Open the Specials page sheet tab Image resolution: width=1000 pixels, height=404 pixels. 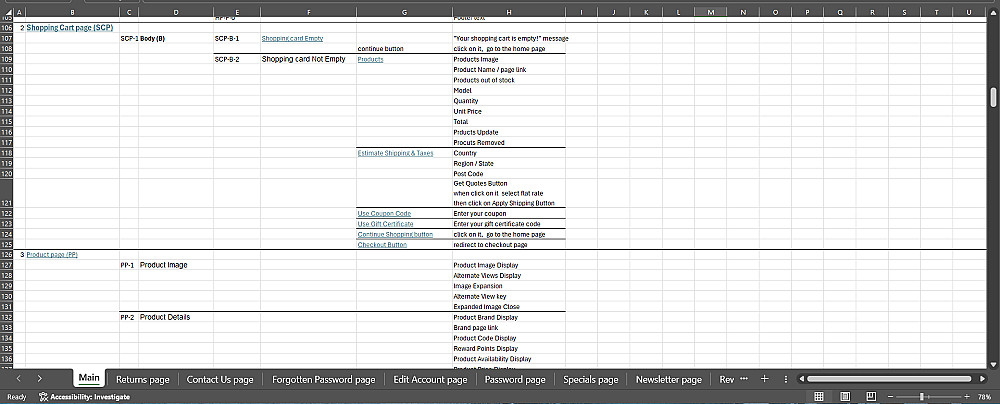pyautogui.click(x=591, y=379)
